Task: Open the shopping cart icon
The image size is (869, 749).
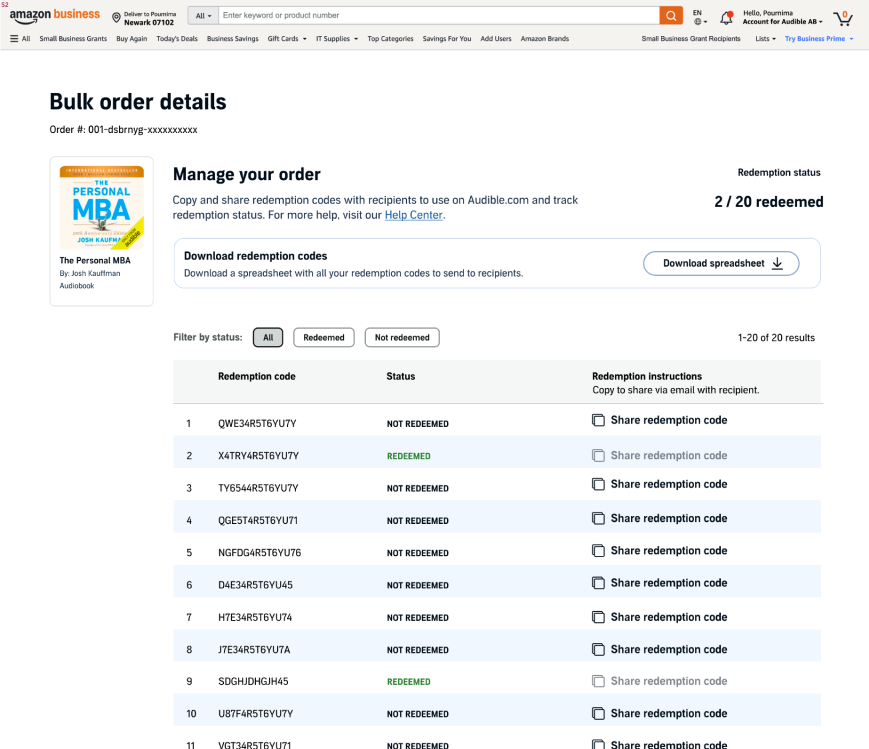Action: click(x=842, y=18)
